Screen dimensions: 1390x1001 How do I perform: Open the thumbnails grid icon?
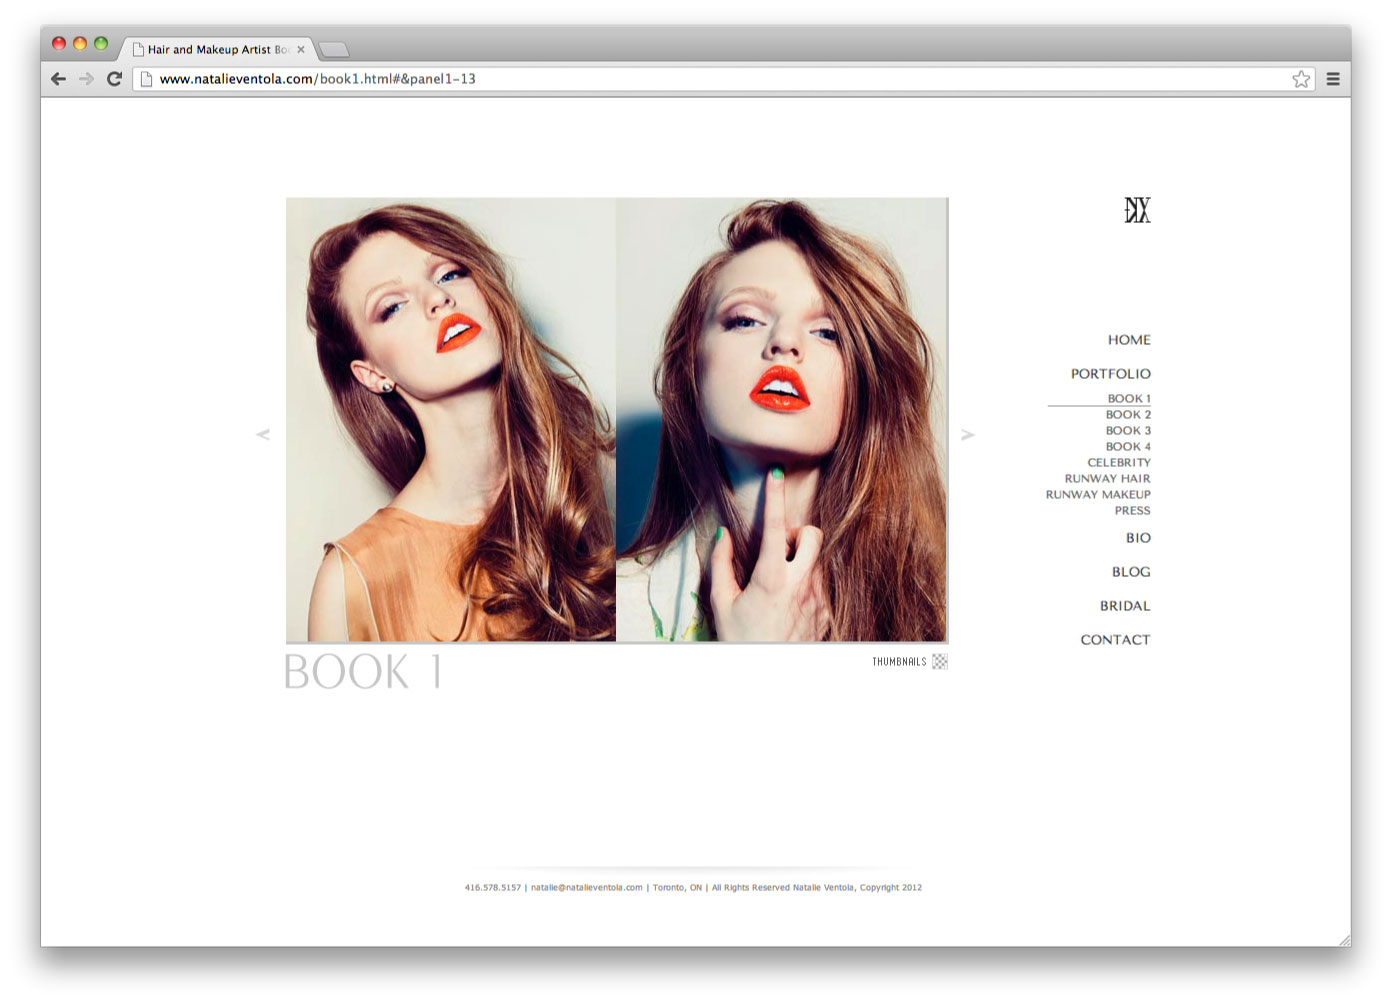click(x=940, y=661)
